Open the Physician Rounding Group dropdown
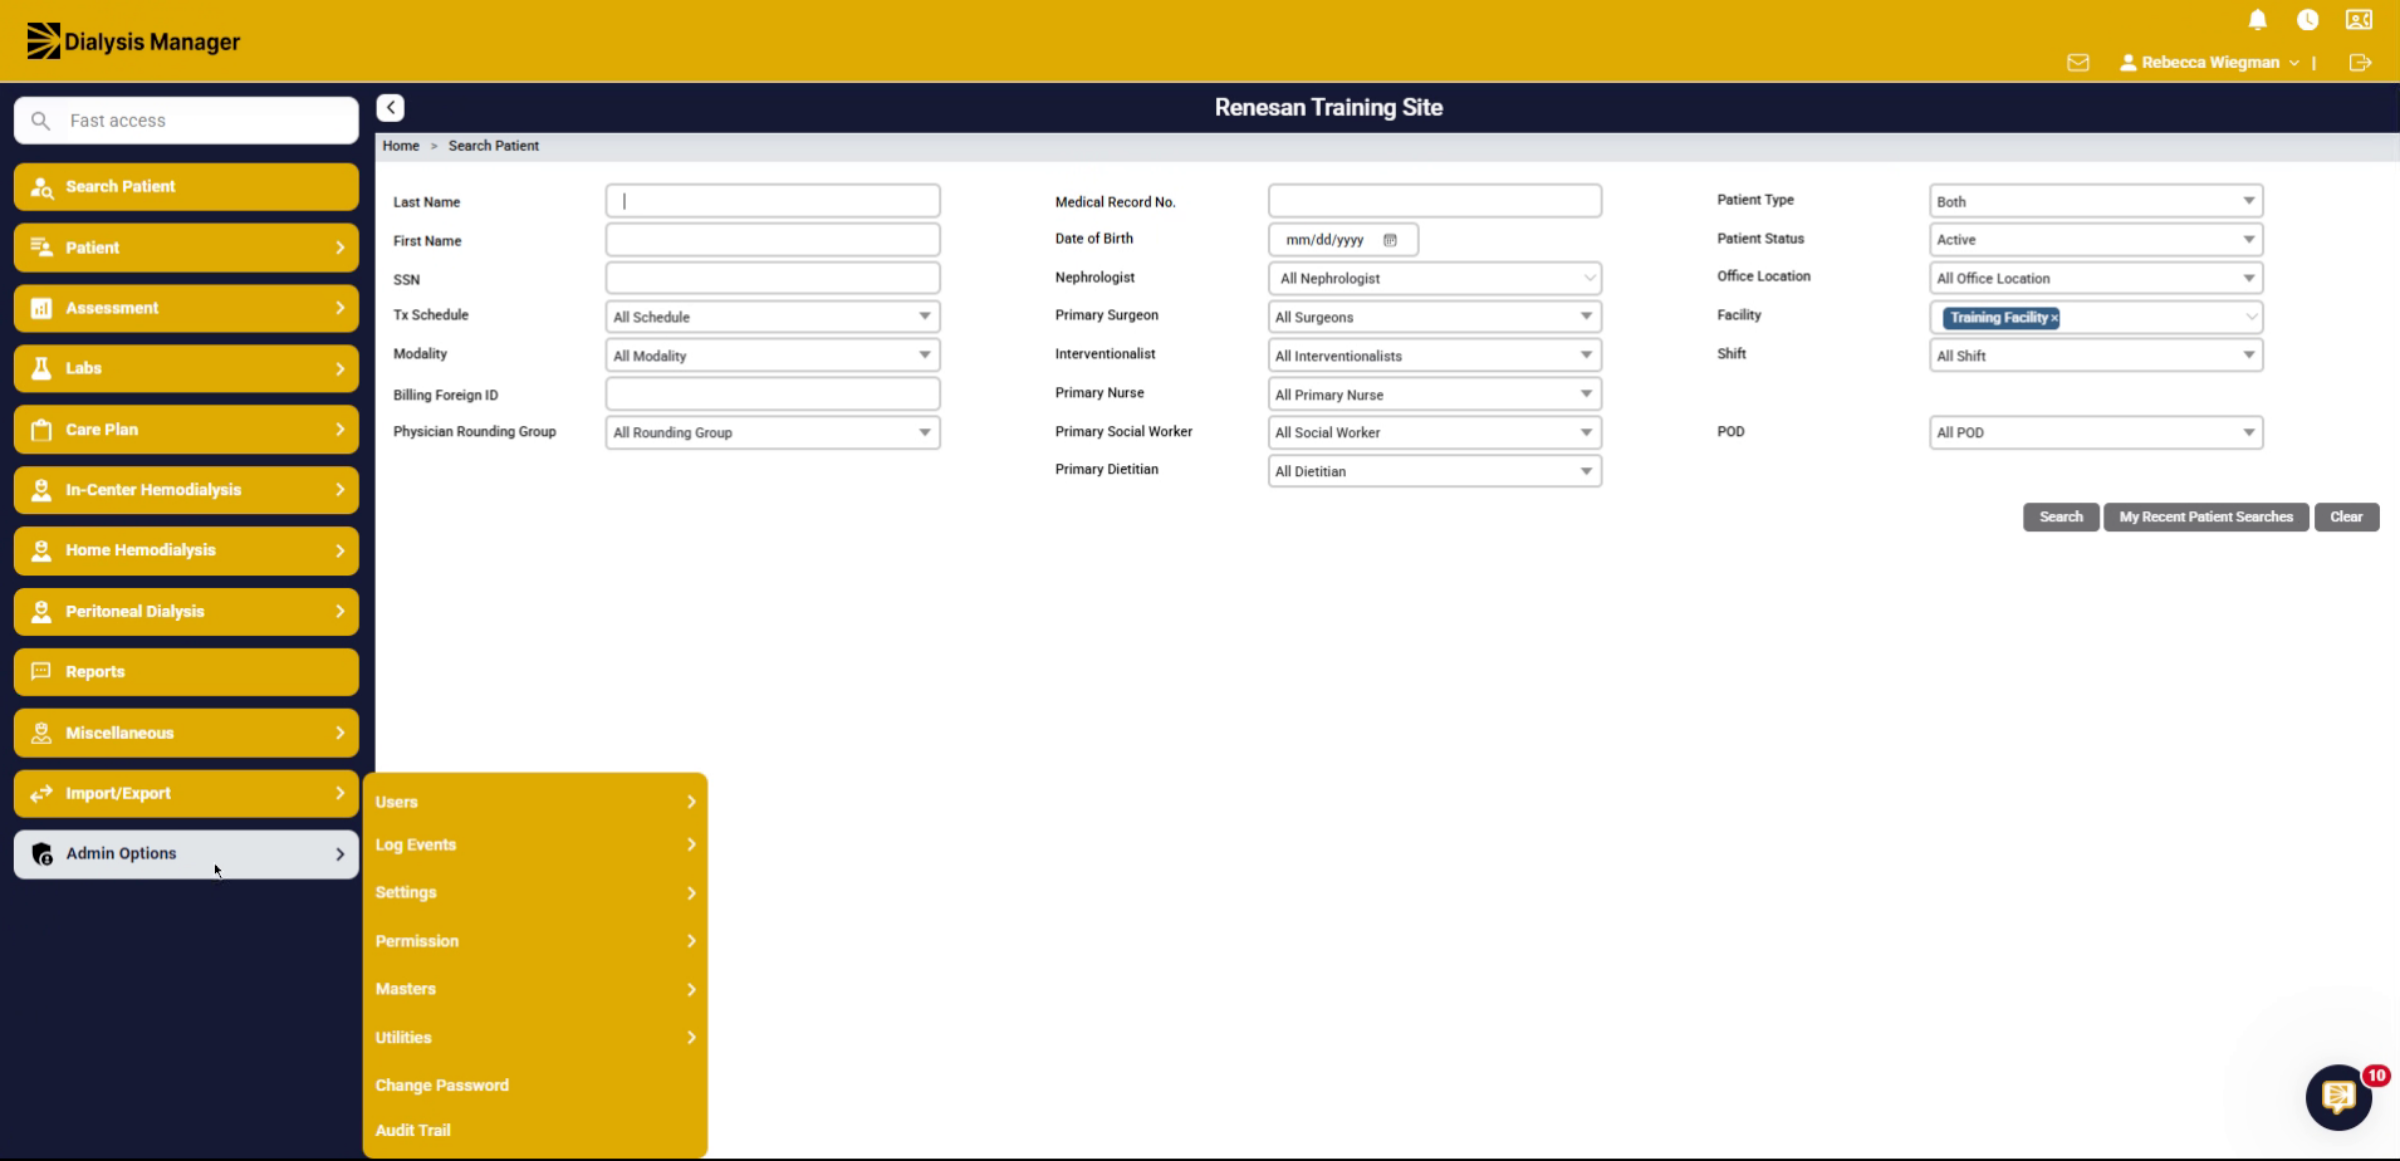This screenshot has height=1161, width=2400. 772,433
